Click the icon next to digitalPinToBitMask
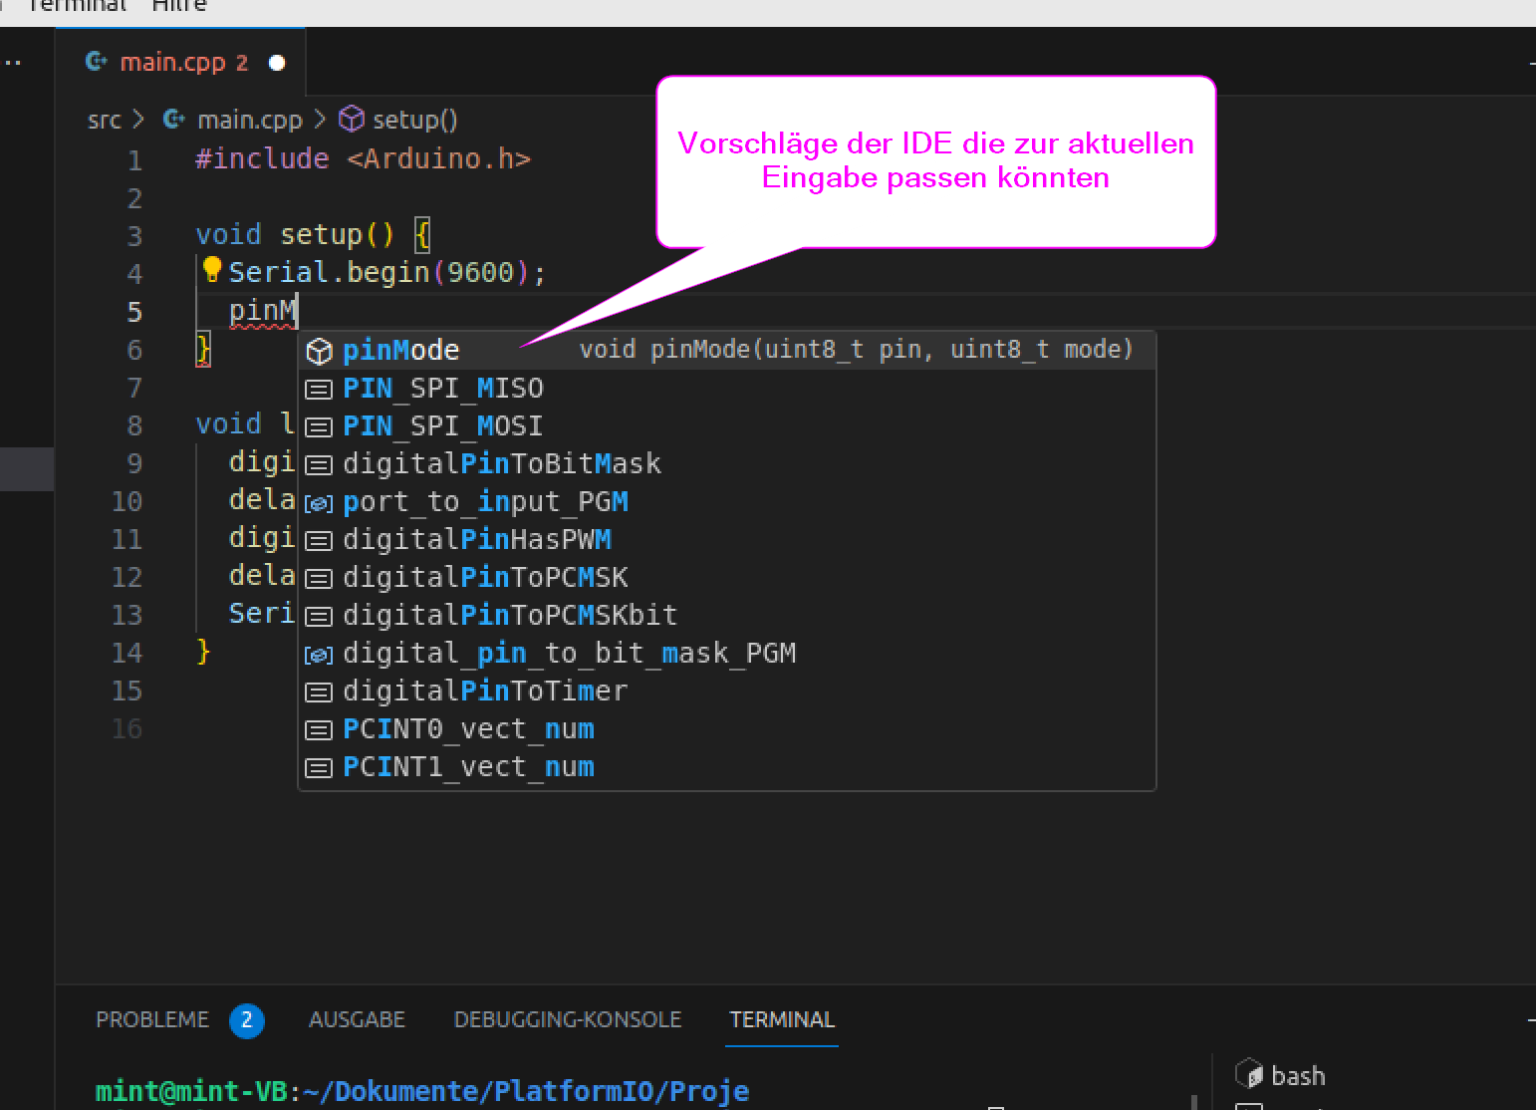The width and height of the screenshot is (1536, 1110). 319,464
